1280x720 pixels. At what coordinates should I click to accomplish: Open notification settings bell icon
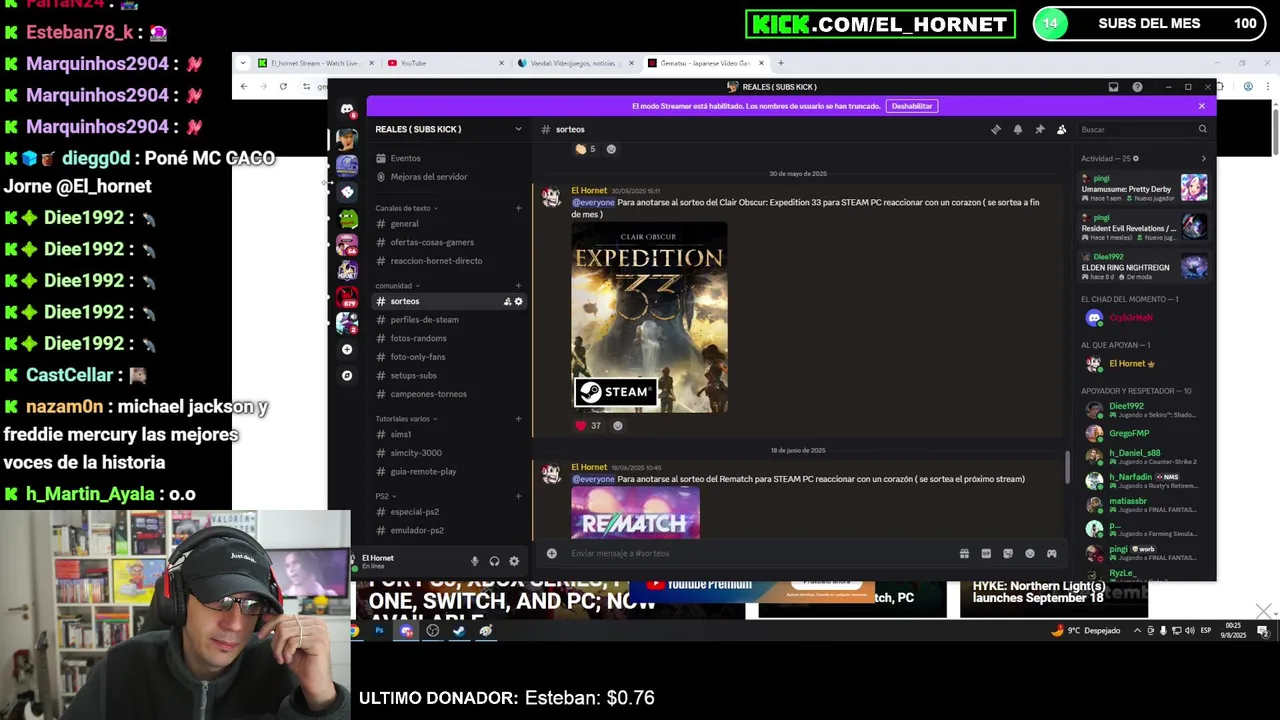[1018, 129]
